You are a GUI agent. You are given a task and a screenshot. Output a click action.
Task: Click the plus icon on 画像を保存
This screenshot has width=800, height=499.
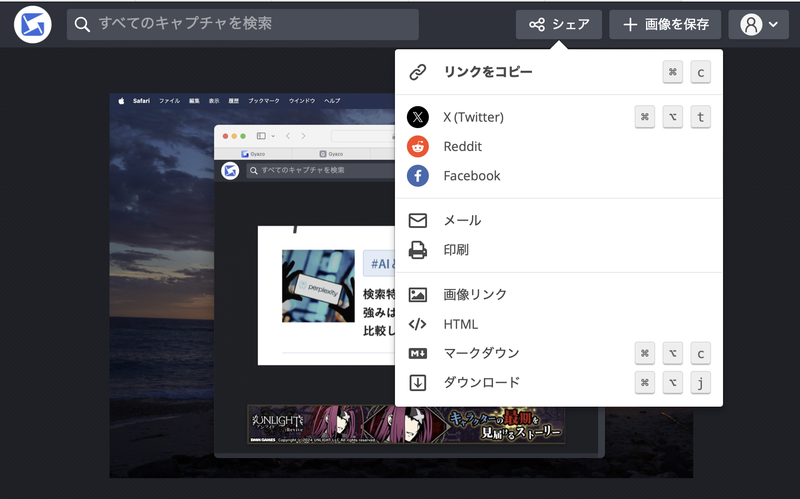[630, 24]
